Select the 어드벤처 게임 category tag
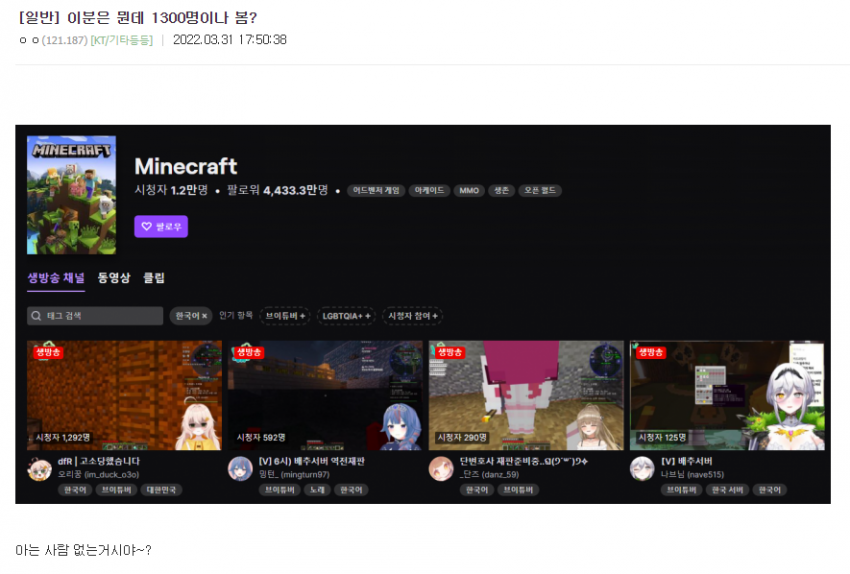Image resolution: width=850 pixels, height=574 pixels. pyautogui.click(x=376, y=190)
